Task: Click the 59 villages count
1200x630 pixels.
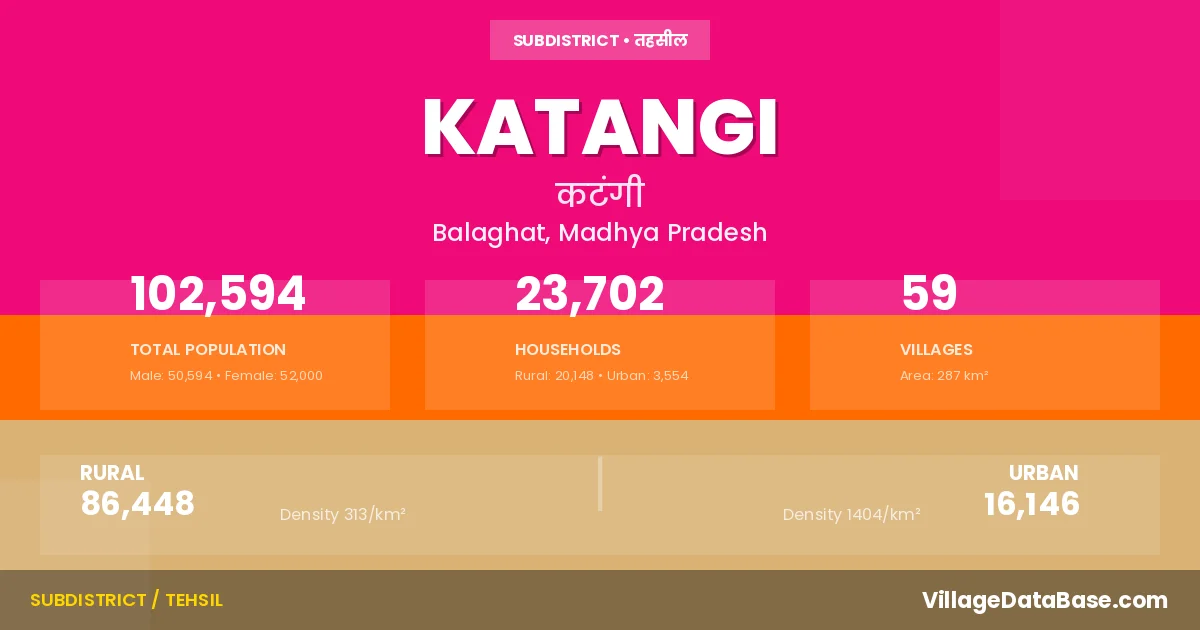Action: point(929,294)
